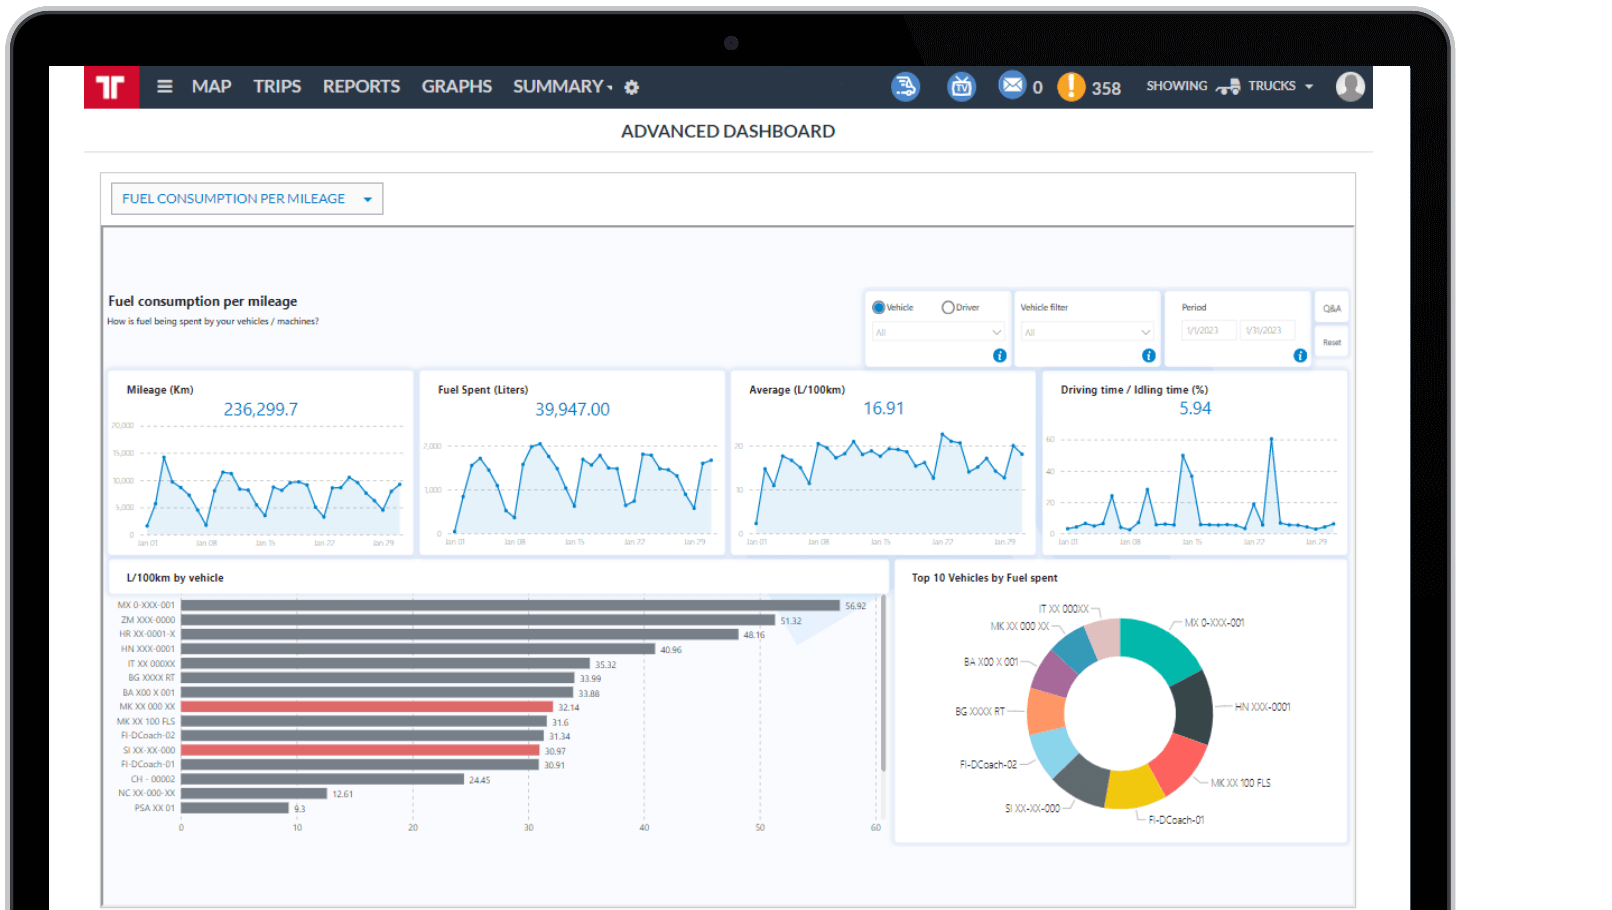Click the dark HN XXX-0001 donut segment
The image size is (1612, 910).
(1193, 708)
